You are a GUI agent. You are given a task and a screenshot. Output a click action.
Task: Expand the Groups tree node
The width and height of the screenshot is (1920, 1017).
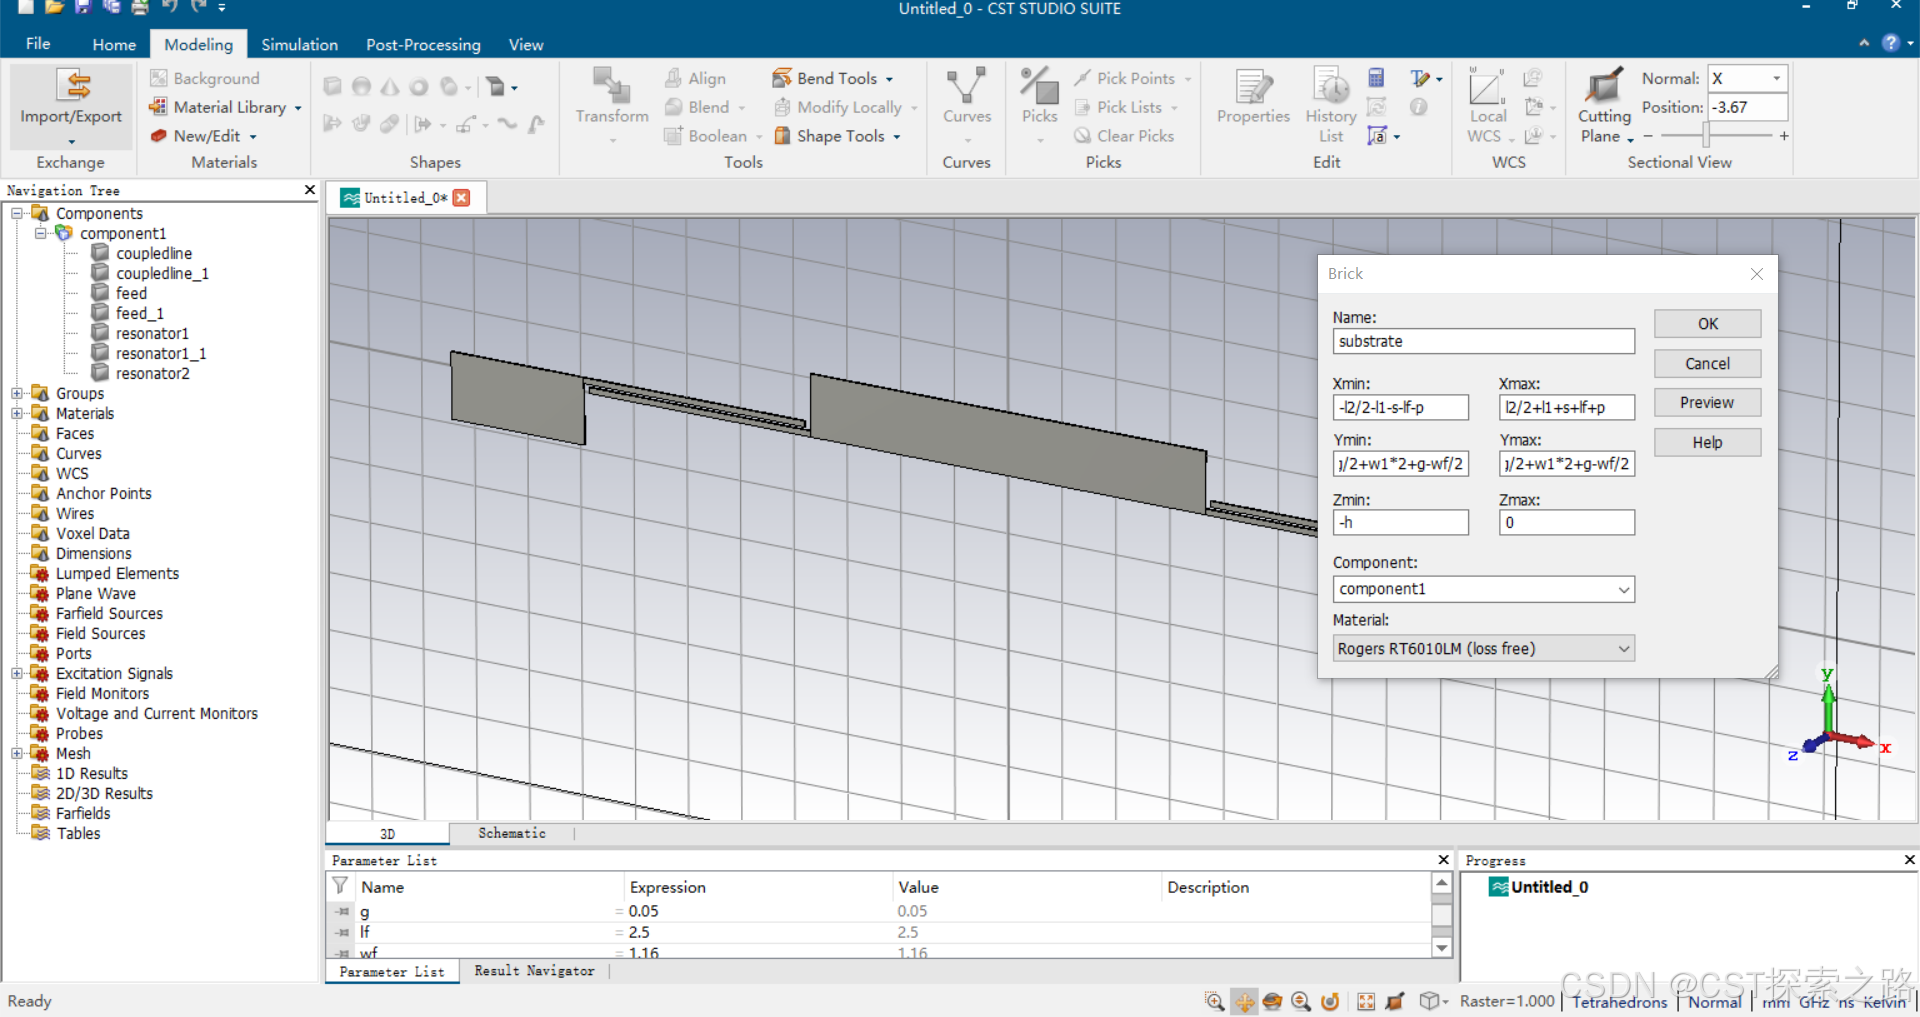click(17, 393)
